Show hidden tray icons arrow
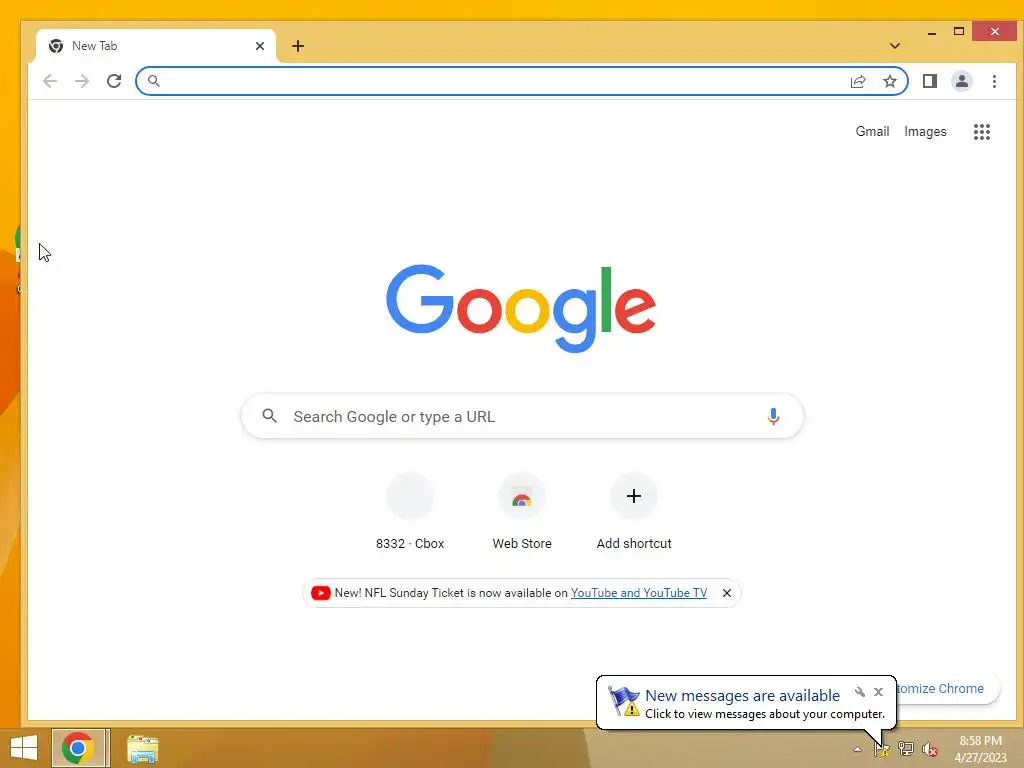This screenshot has width=1024, height=768. (857, 749)
